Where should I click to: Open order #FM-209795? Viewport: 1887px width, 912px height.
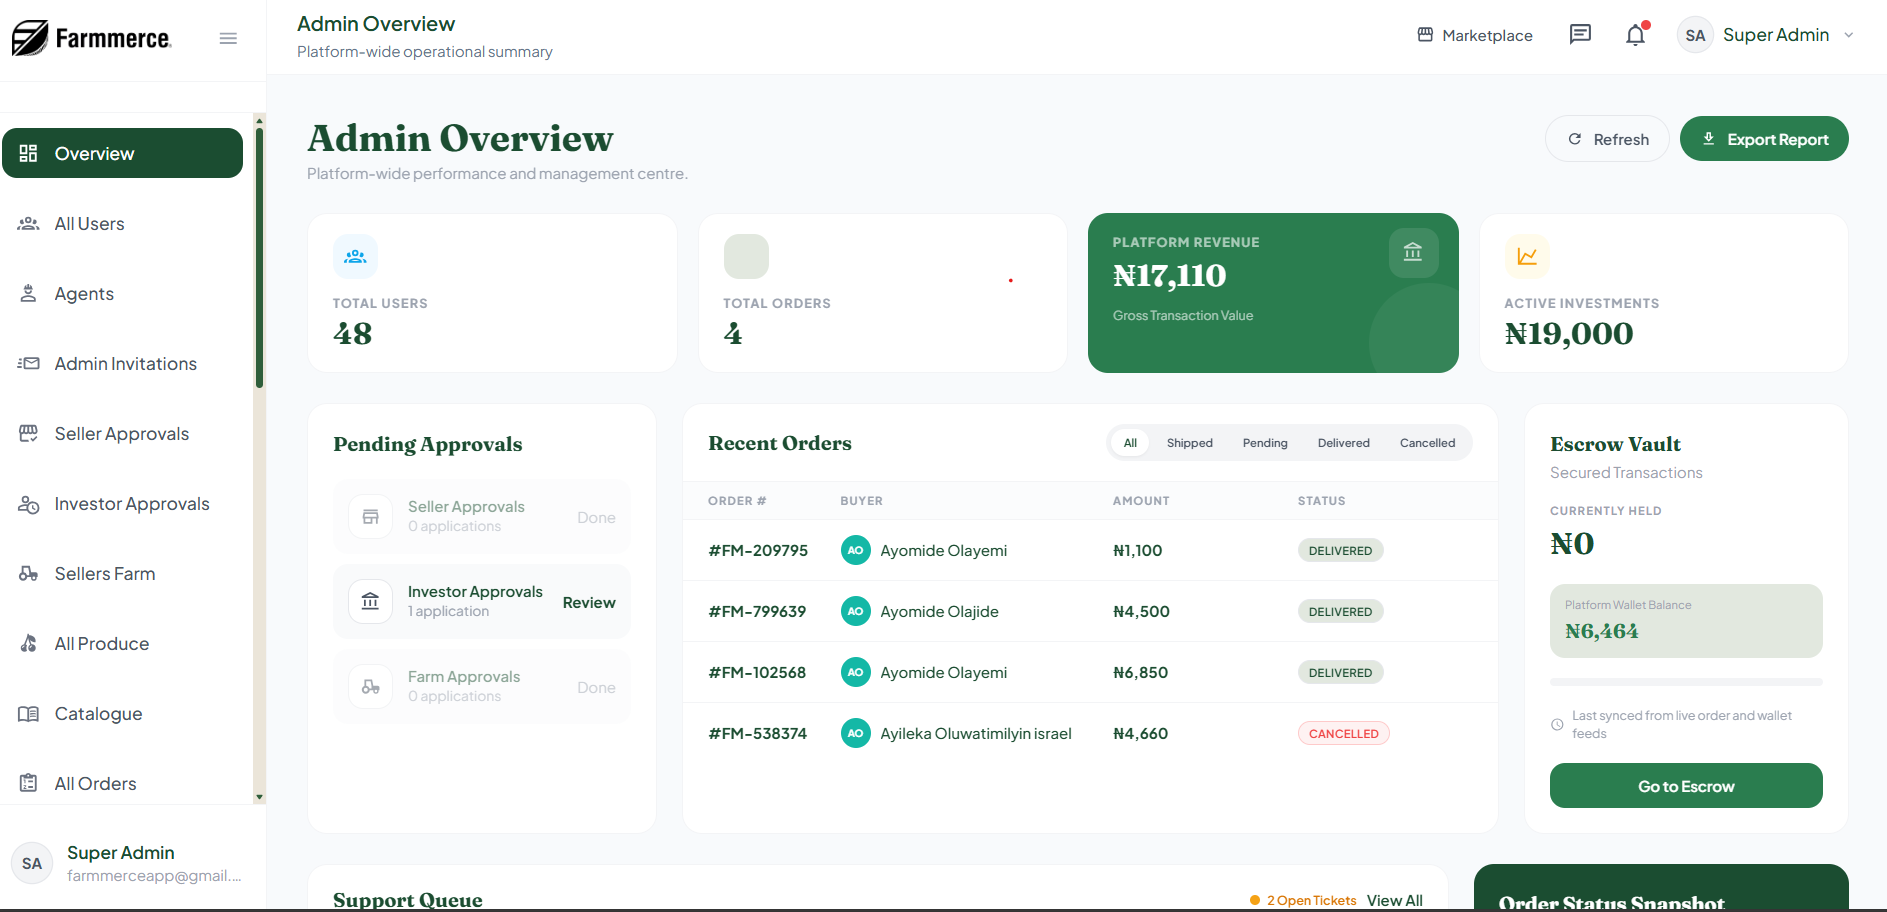point(758,550)
